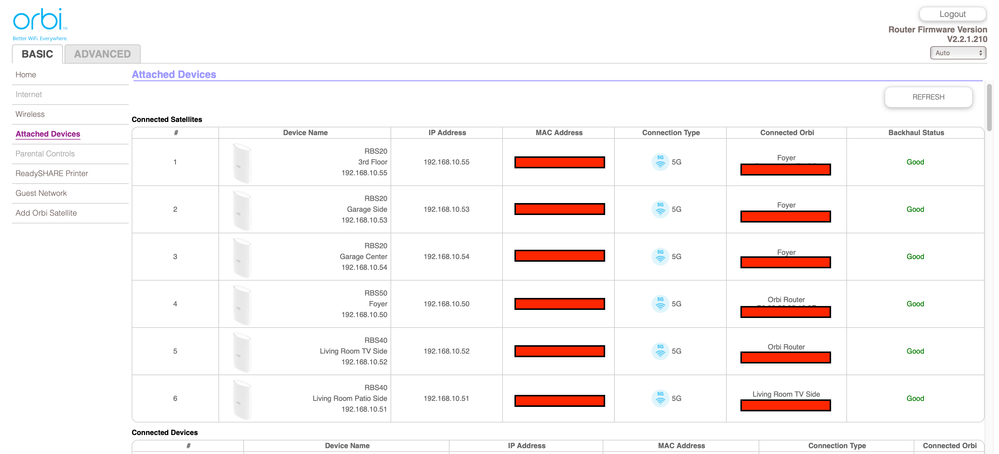This screenshot has height=454, width=999.
Task: Click Good backhaul status for 3rd Floor
Action: point(916,162)
